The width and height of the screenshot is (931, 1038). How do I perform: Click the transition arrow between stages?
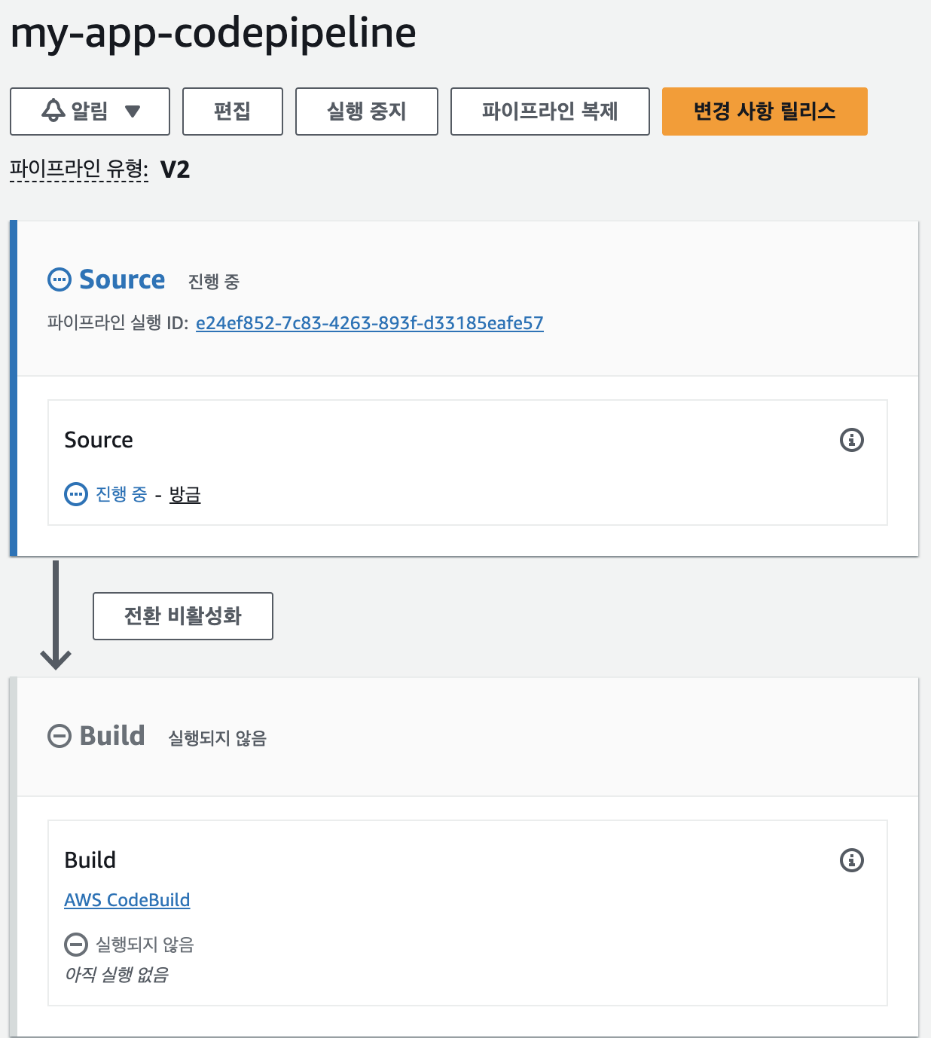56,615
